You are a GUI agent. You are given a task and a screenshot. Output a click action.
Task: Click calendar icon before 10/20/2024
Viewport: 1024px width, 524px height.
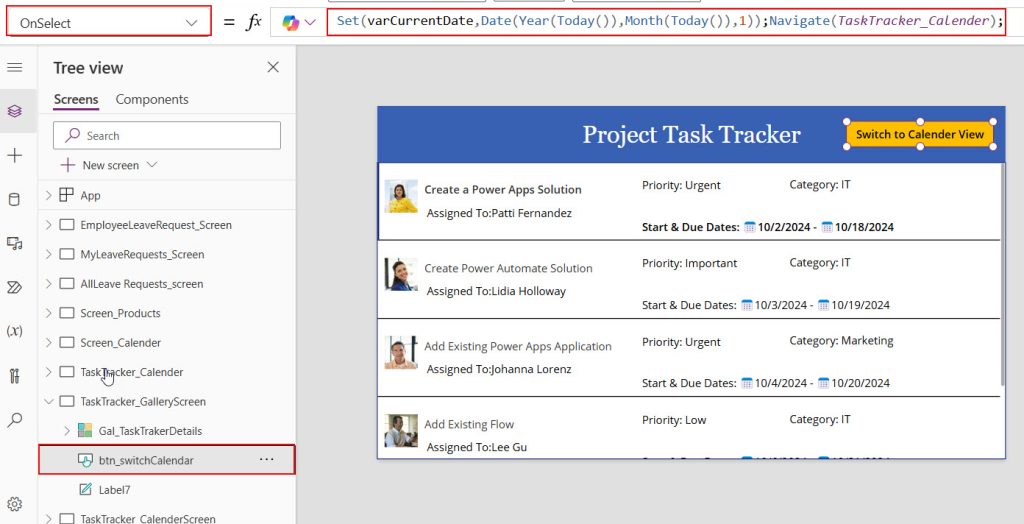tap(824, 383)
